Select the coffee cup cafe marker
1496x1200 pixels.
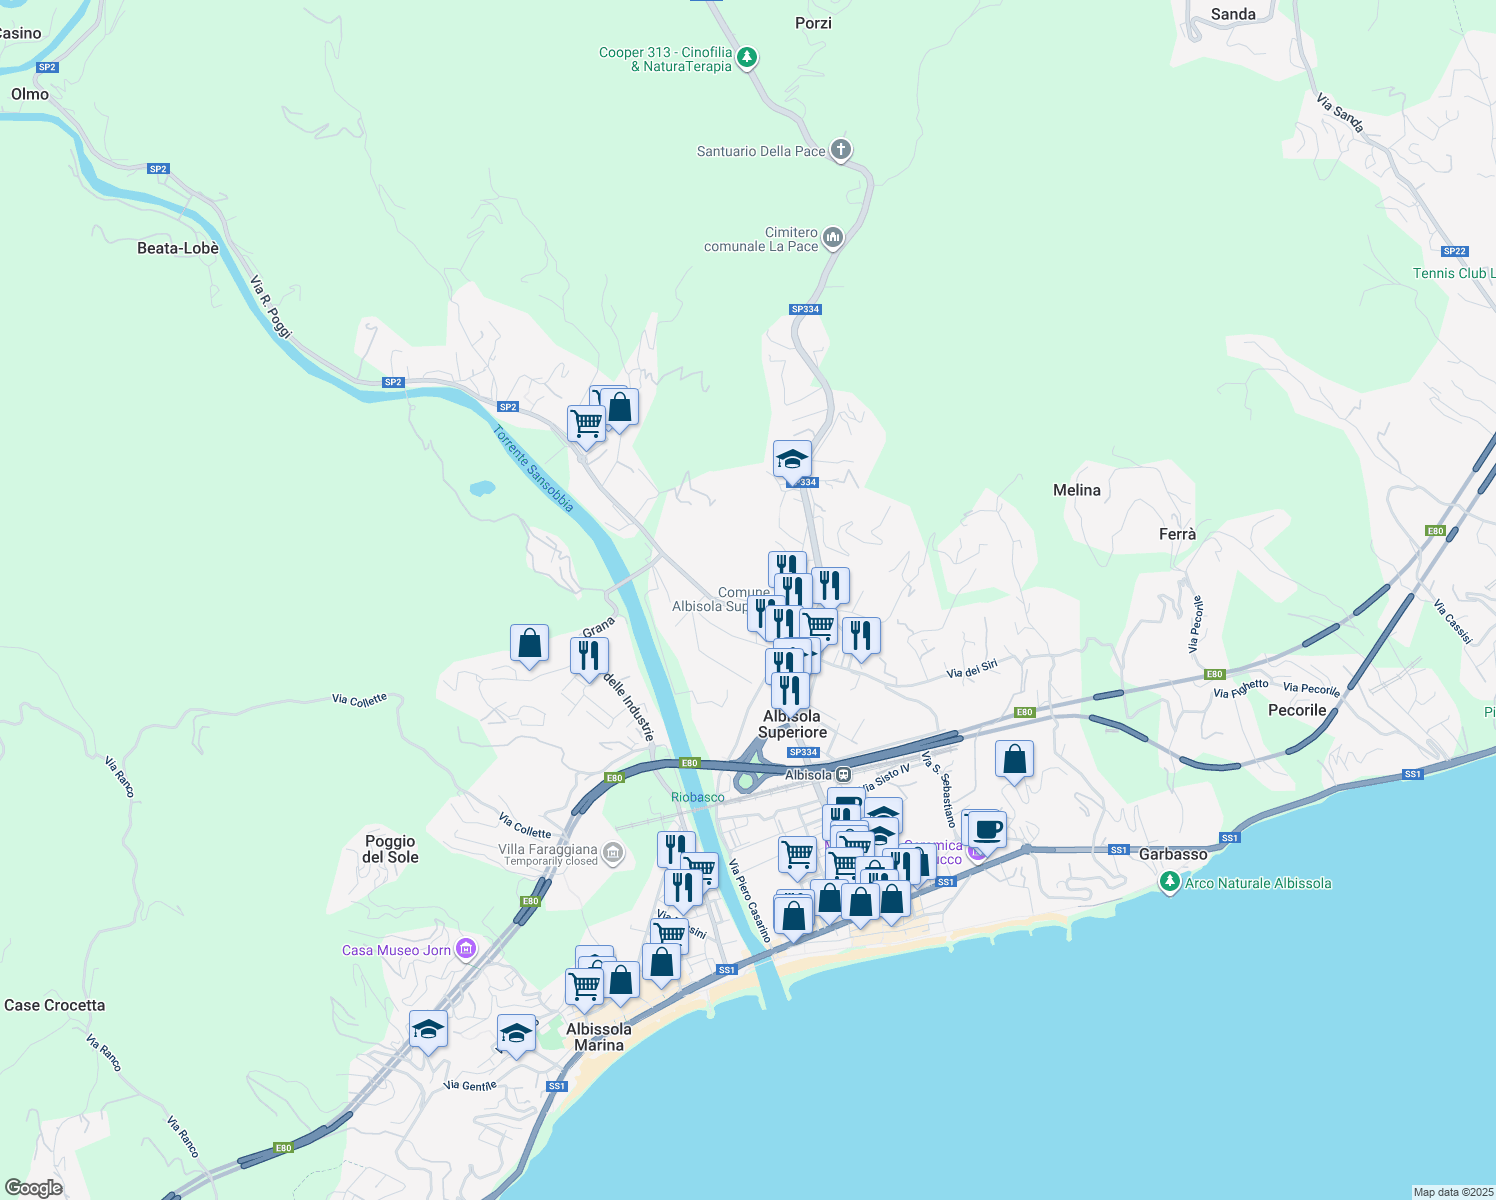pos(986,829)
